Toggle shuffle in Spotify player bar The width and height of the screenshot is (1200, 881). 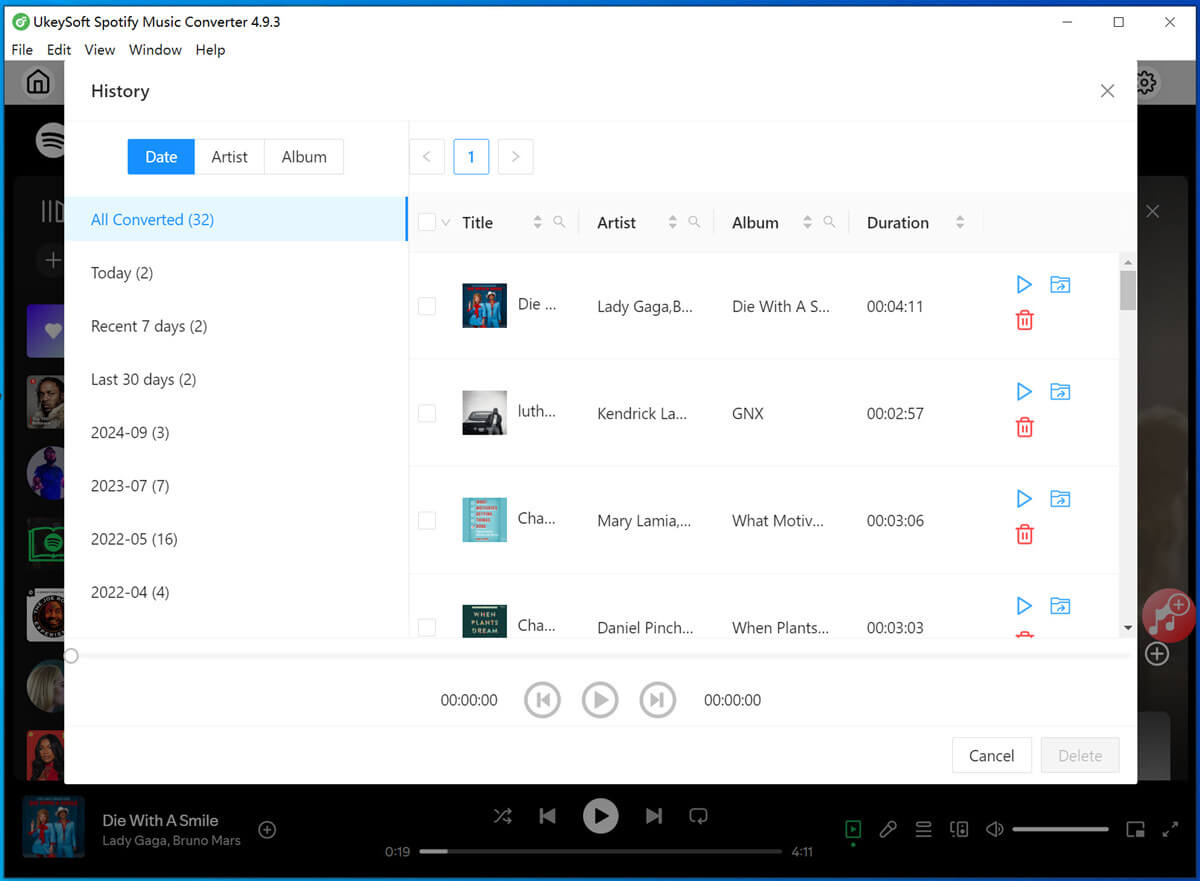point(502,816)
